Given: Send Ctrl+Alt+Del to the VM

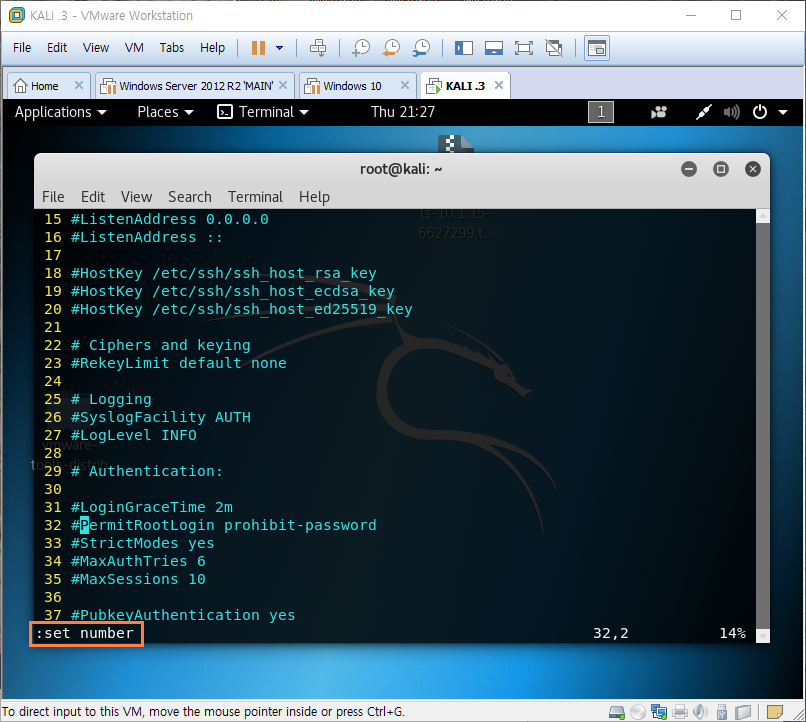Looking at the screenshot, I should coord(318,48).
